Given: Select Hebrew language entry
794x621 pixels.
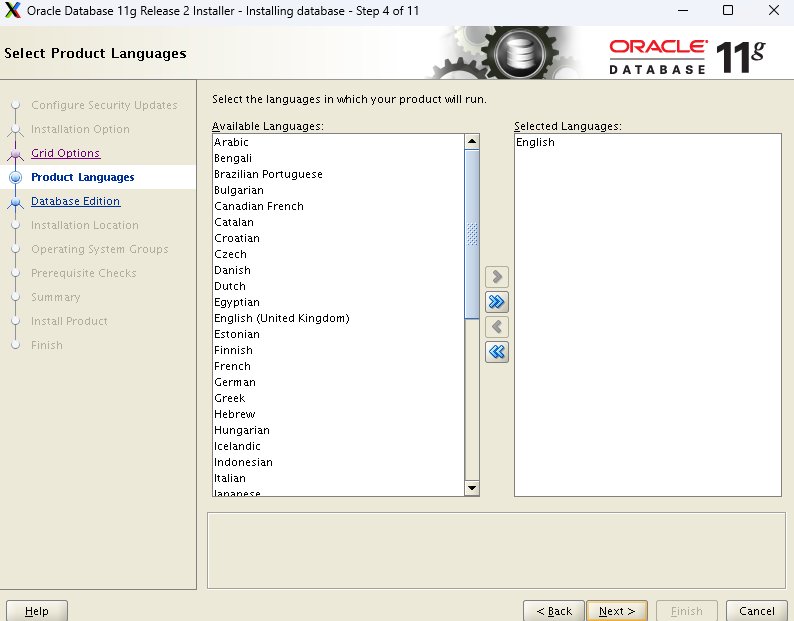Looking at the screenshot, I should point(338,414).
